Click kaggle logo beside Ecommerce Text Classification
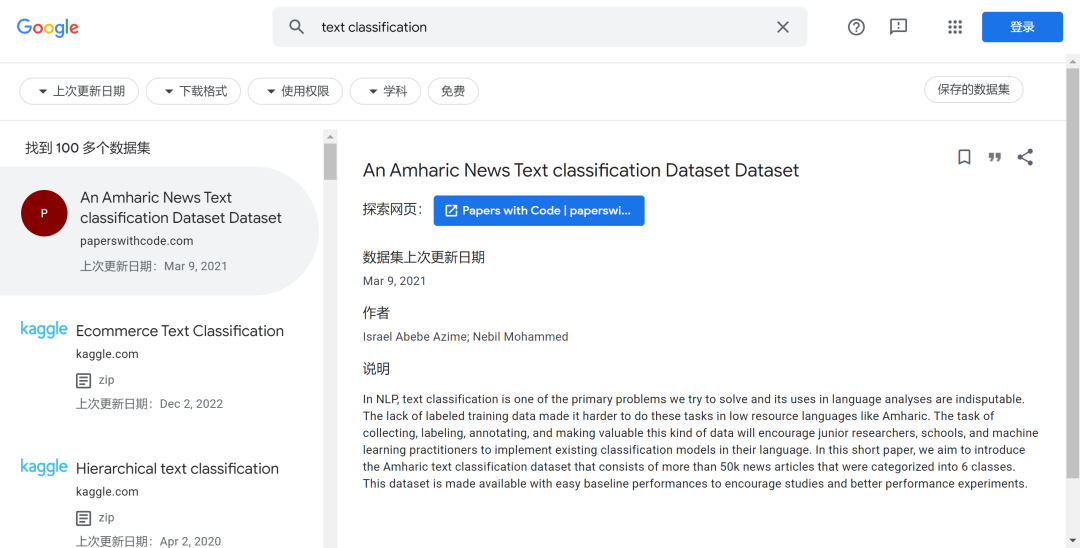This screenshot has width=1080, height=548. (44, 330)
